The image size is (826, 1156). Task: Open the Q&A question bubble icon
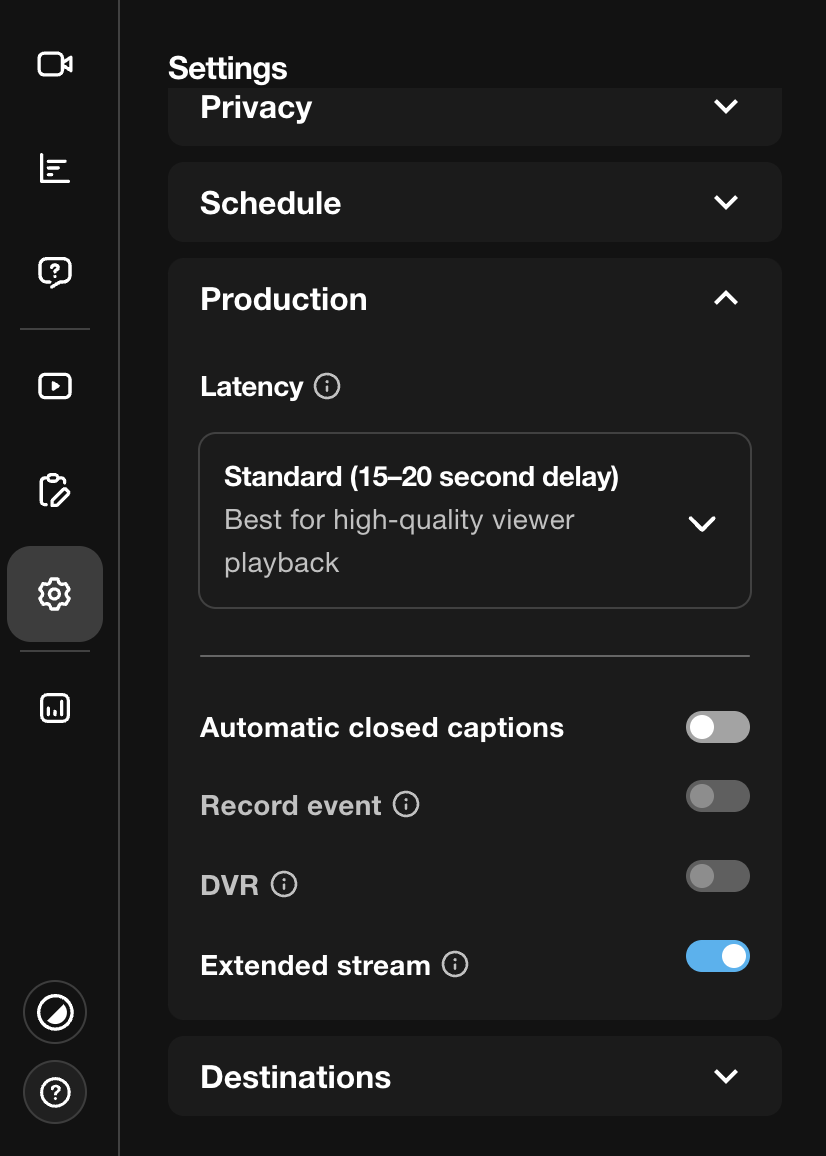pyautogui.click(x=55, y=272)
